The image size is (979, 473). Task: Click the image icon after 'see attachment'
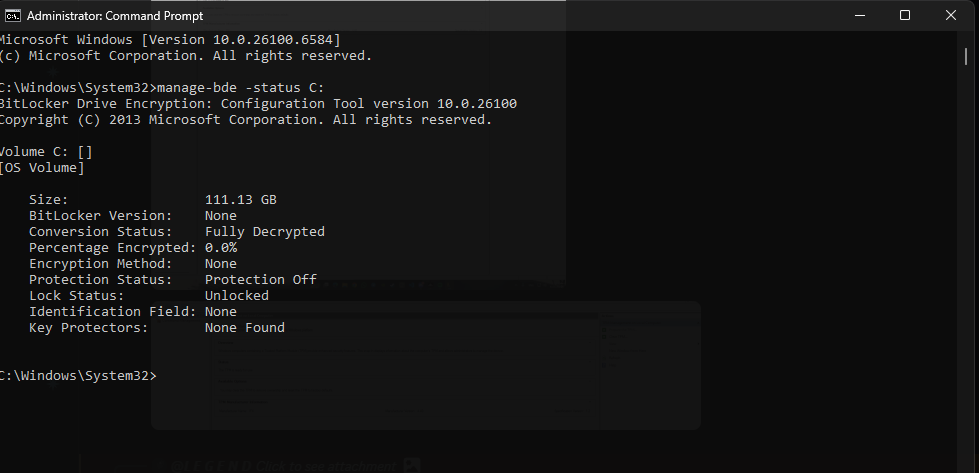(411, 466)
